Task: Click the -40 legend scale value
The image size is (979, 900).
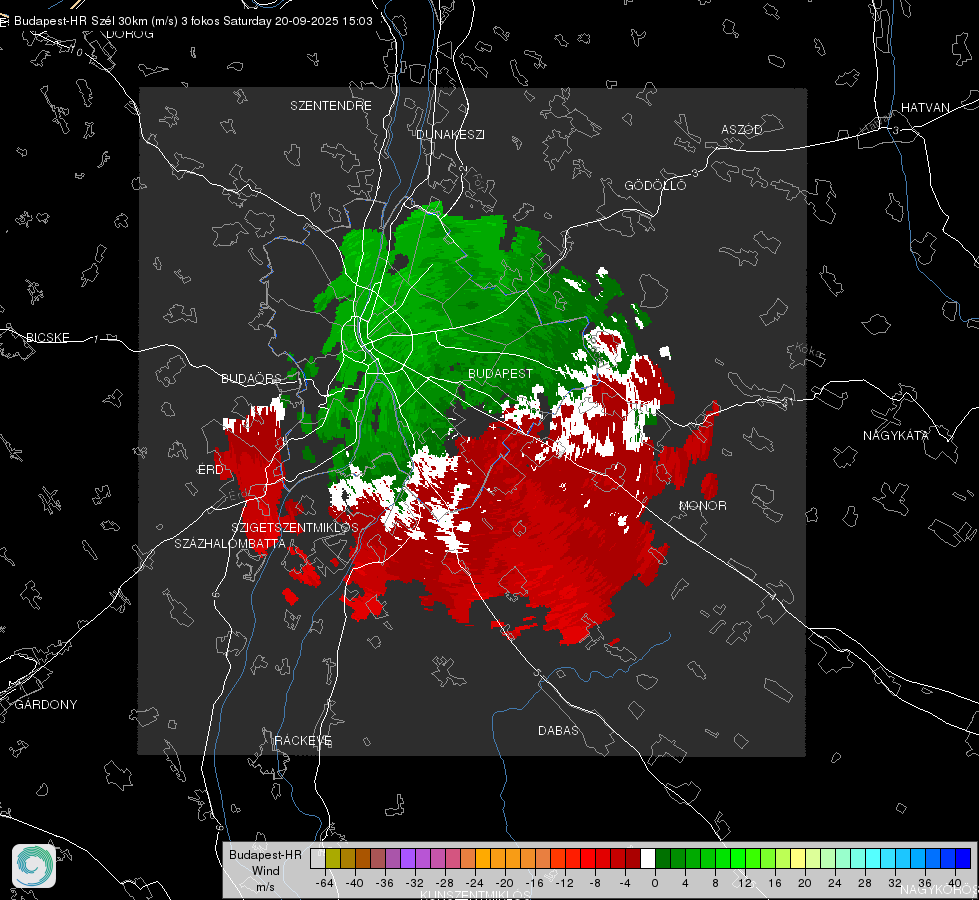Action: coord(355,883)
